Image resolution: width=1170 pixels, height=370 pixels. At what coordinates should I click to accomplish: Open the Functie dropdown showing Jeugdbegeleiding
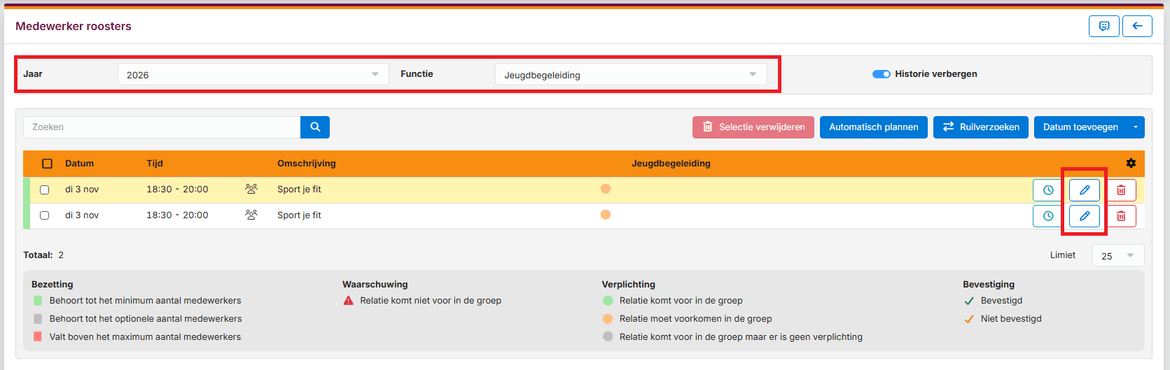631,75
